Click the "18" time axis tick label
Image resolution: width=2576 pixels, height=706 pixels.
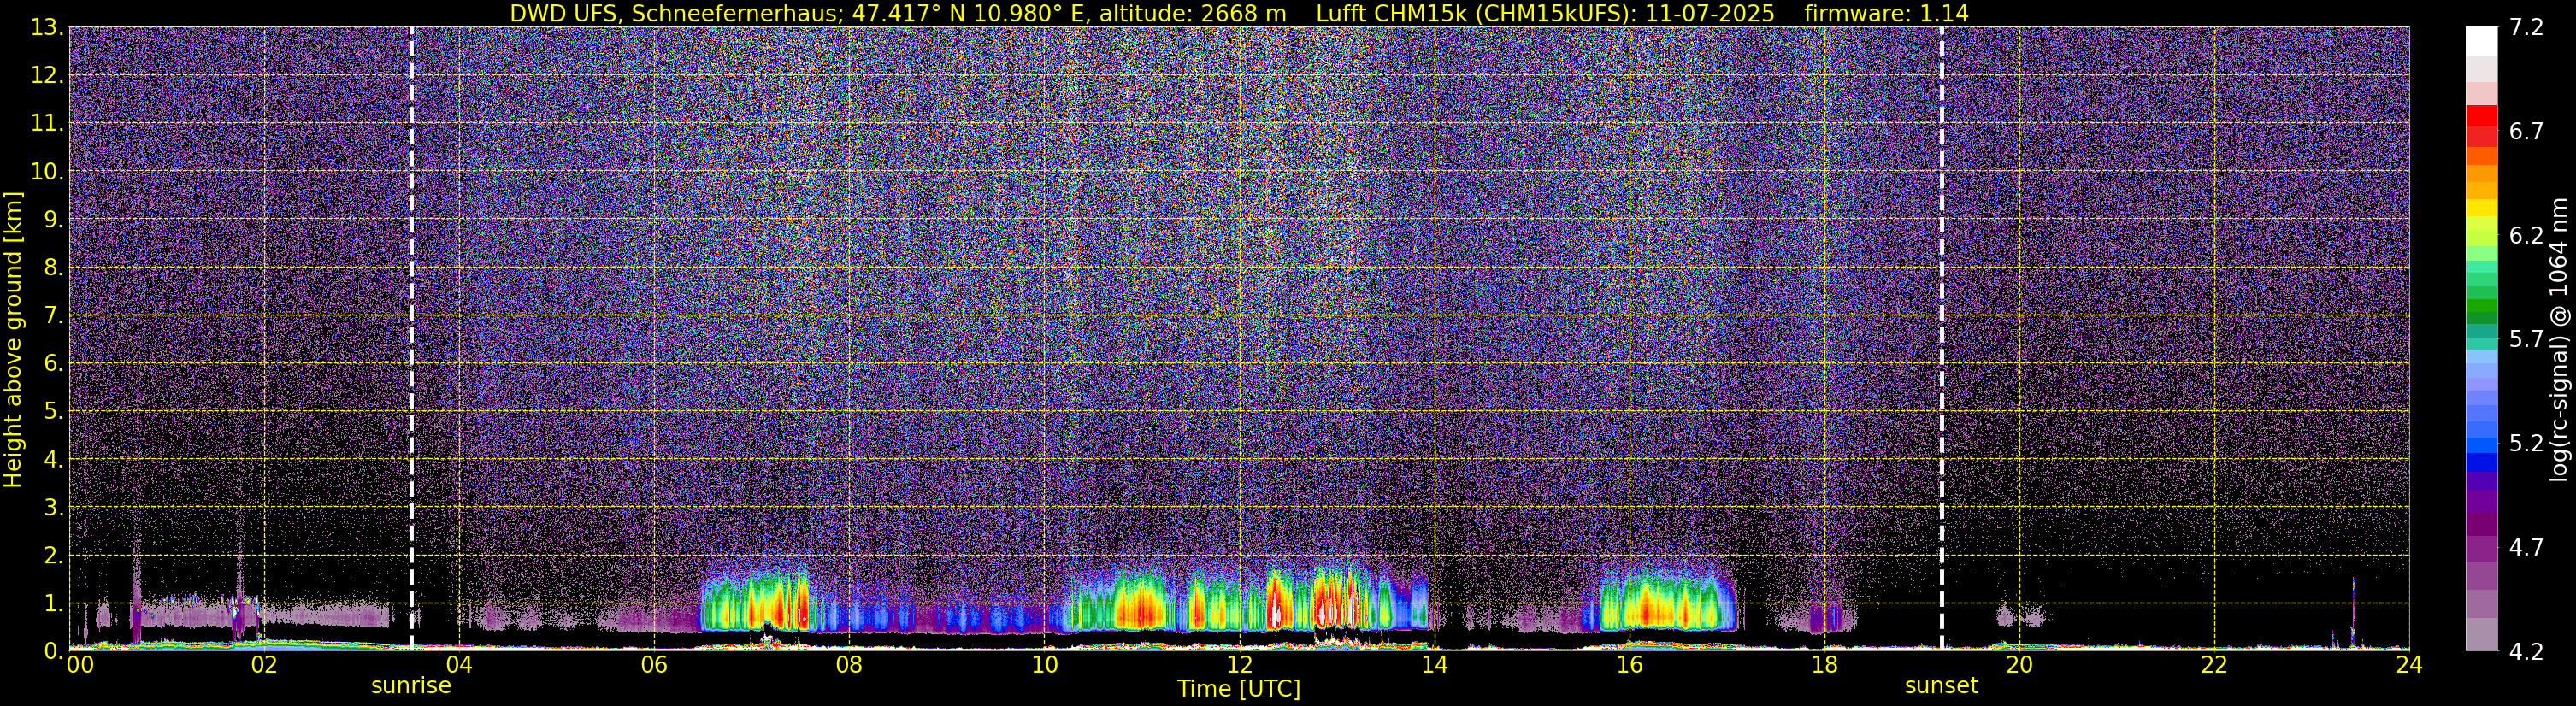point(1824,665)
